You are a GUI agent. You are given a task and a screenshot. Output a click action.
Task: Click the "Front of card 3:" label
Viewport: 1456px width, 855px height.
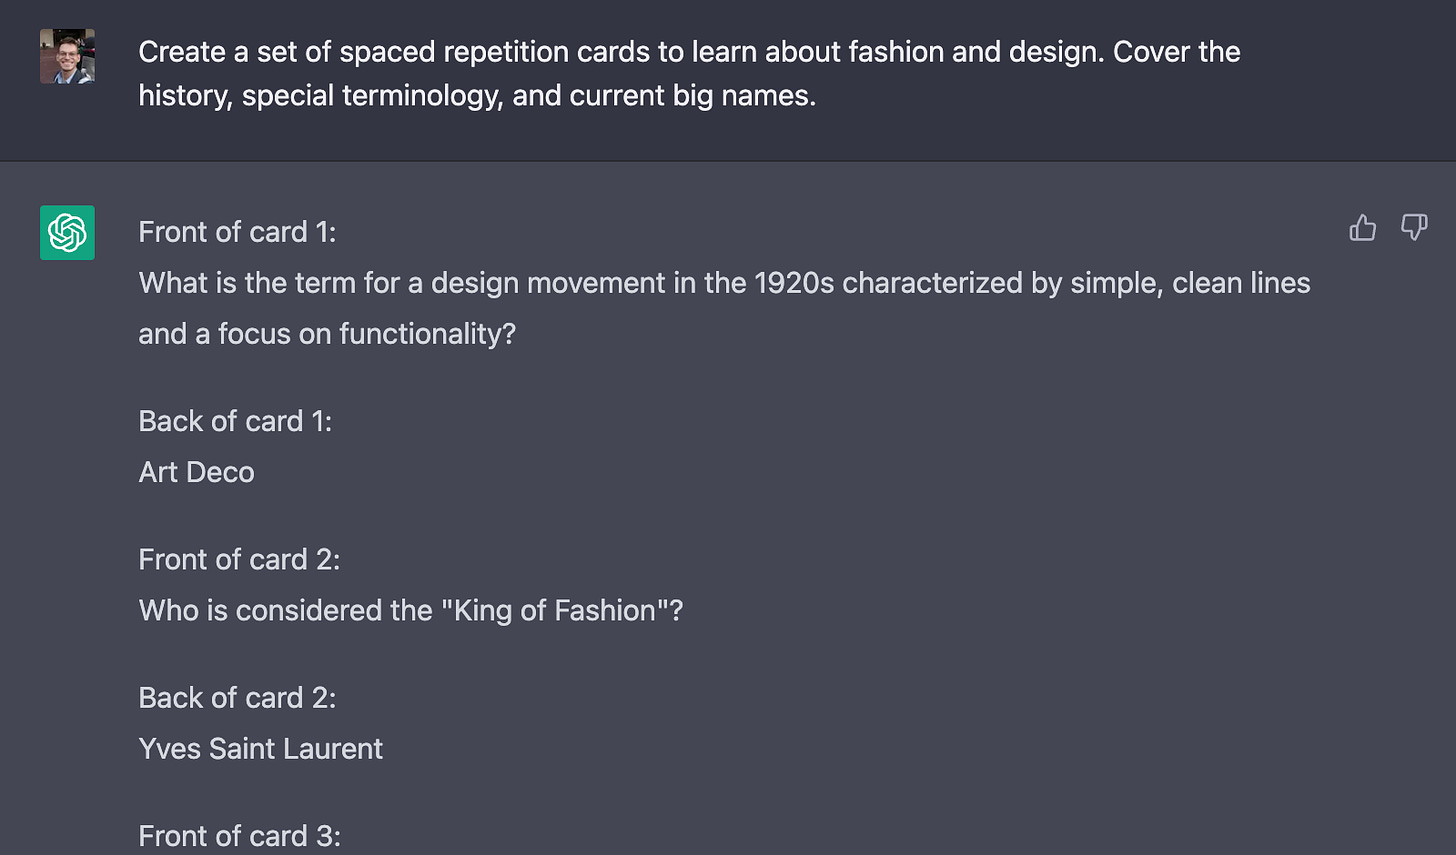pyautogui.click(x=239, y=836)
